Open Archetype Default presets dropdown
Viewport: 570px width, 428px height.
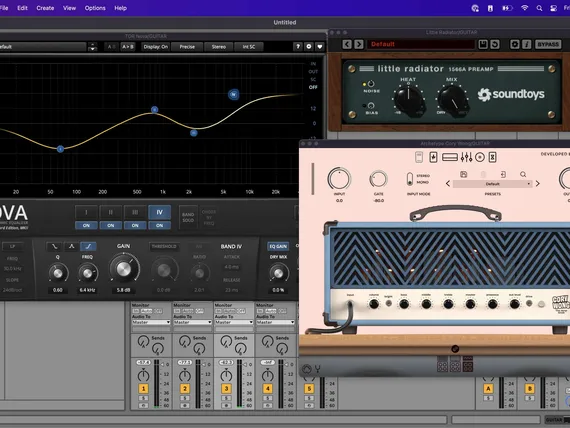click(493, 184)
